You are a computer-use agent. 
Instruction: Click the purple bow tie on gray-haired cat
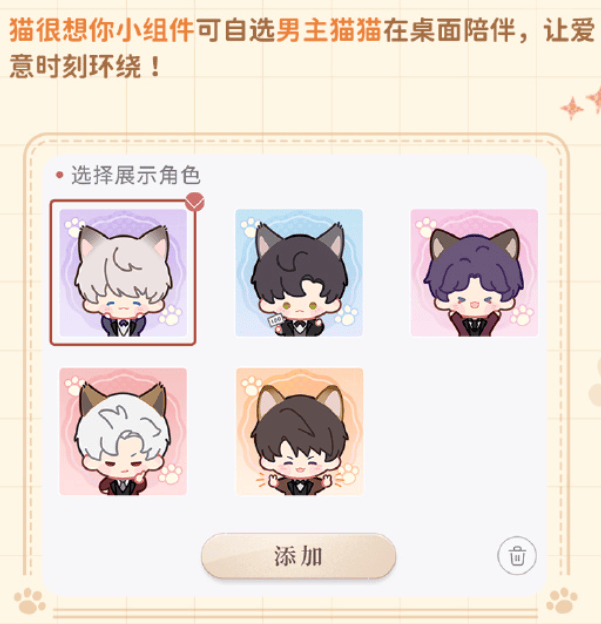tap(125, 322)
